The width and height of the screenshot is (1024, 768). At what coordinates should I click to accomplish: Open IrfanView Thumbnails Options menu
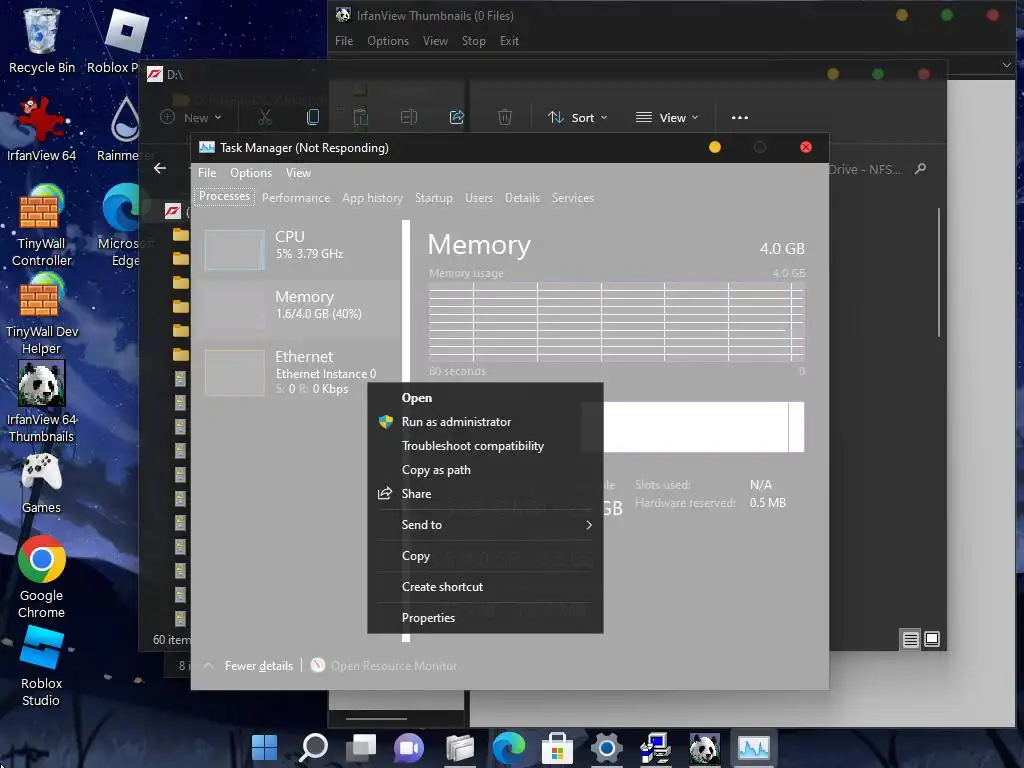[x=388, y=41]
